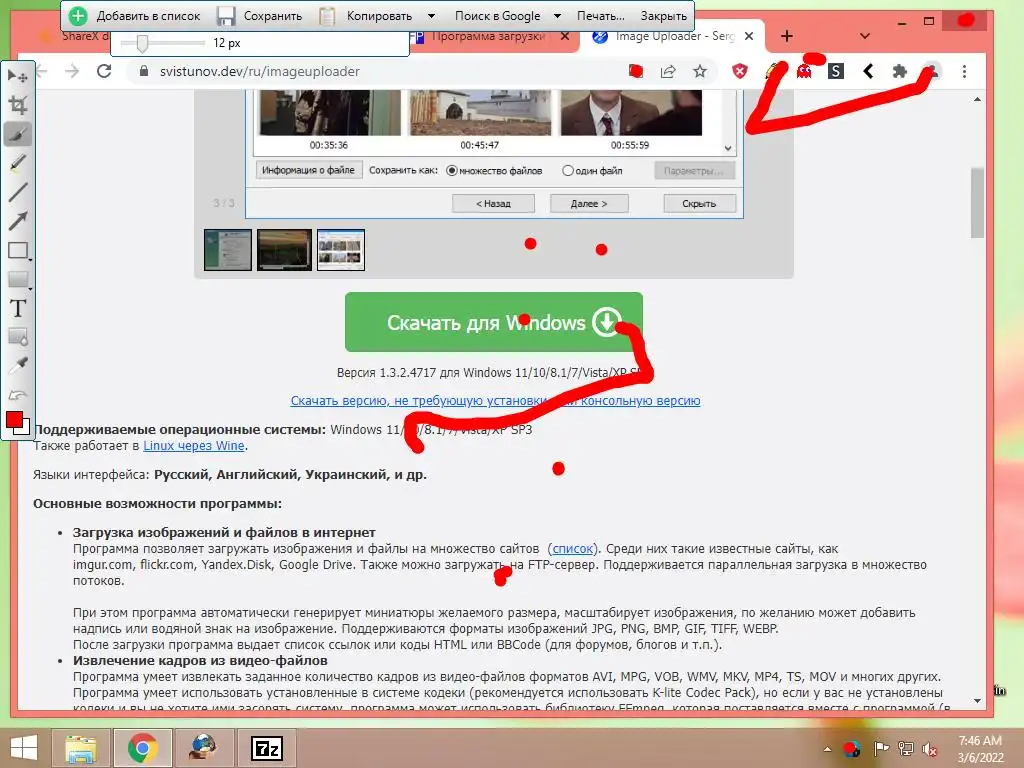This screenshot has height=768, width=1024.
Task: Open the Chrome Extensions puzzle menu
Action: (900, 71)
